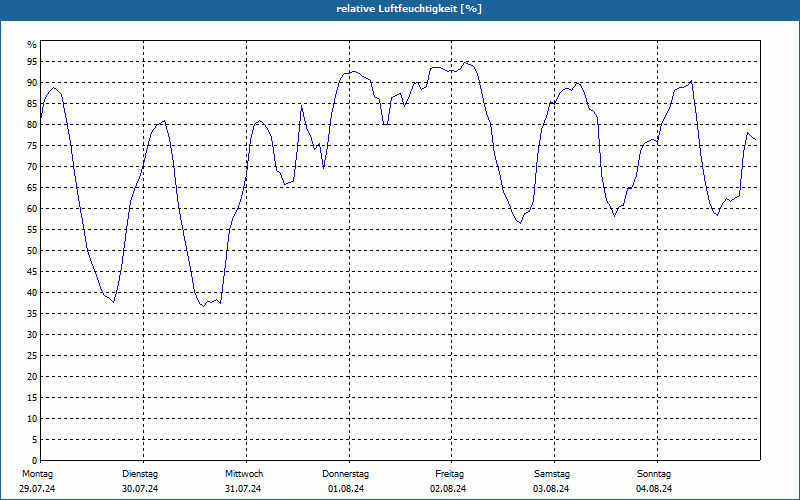800x500 pixels.
Task: Select the y-axis value 75
Action: pyautogui.click(x=32, y=145)
